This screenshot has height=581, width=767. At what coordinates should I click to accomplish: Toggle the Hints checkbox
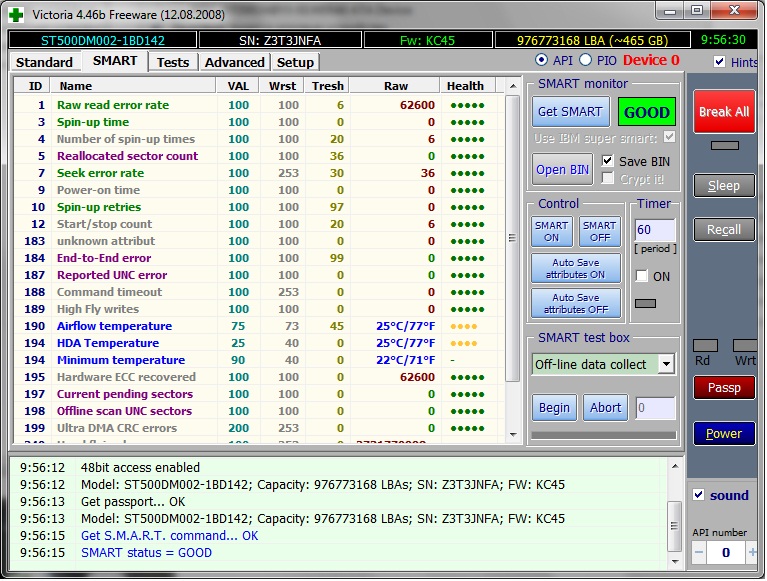(x=719, y=62)
